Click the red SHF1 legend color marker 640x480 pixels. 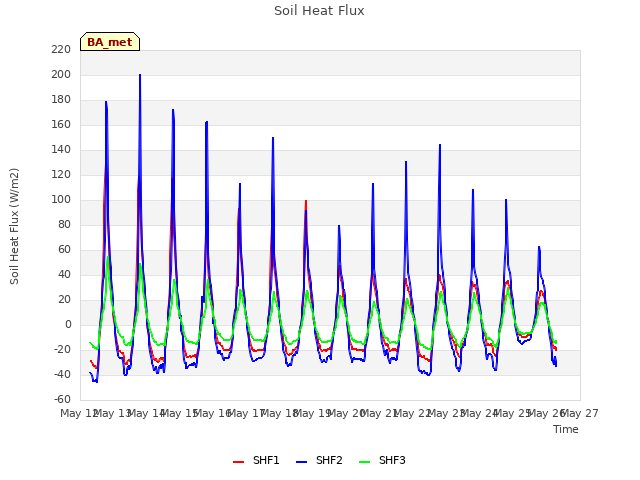238,462
